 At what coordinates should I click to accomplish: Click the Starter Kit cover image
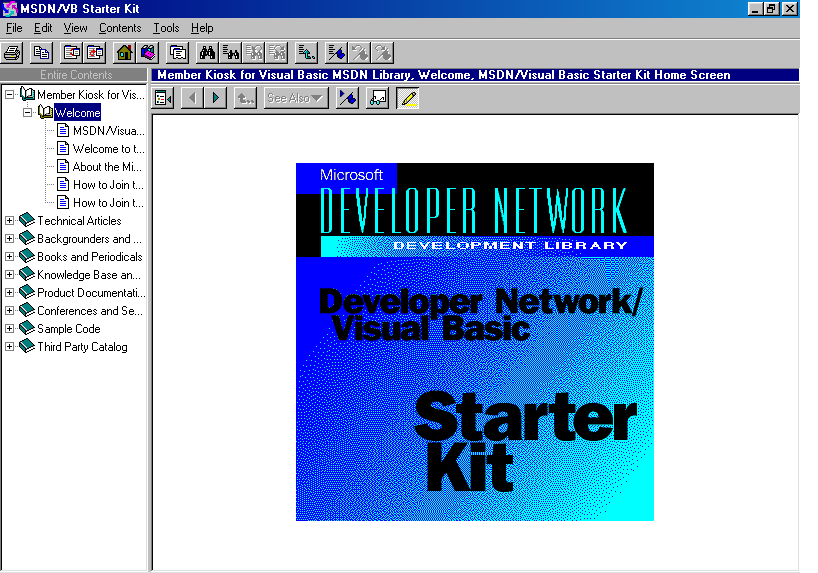click(x=475, y=342)
